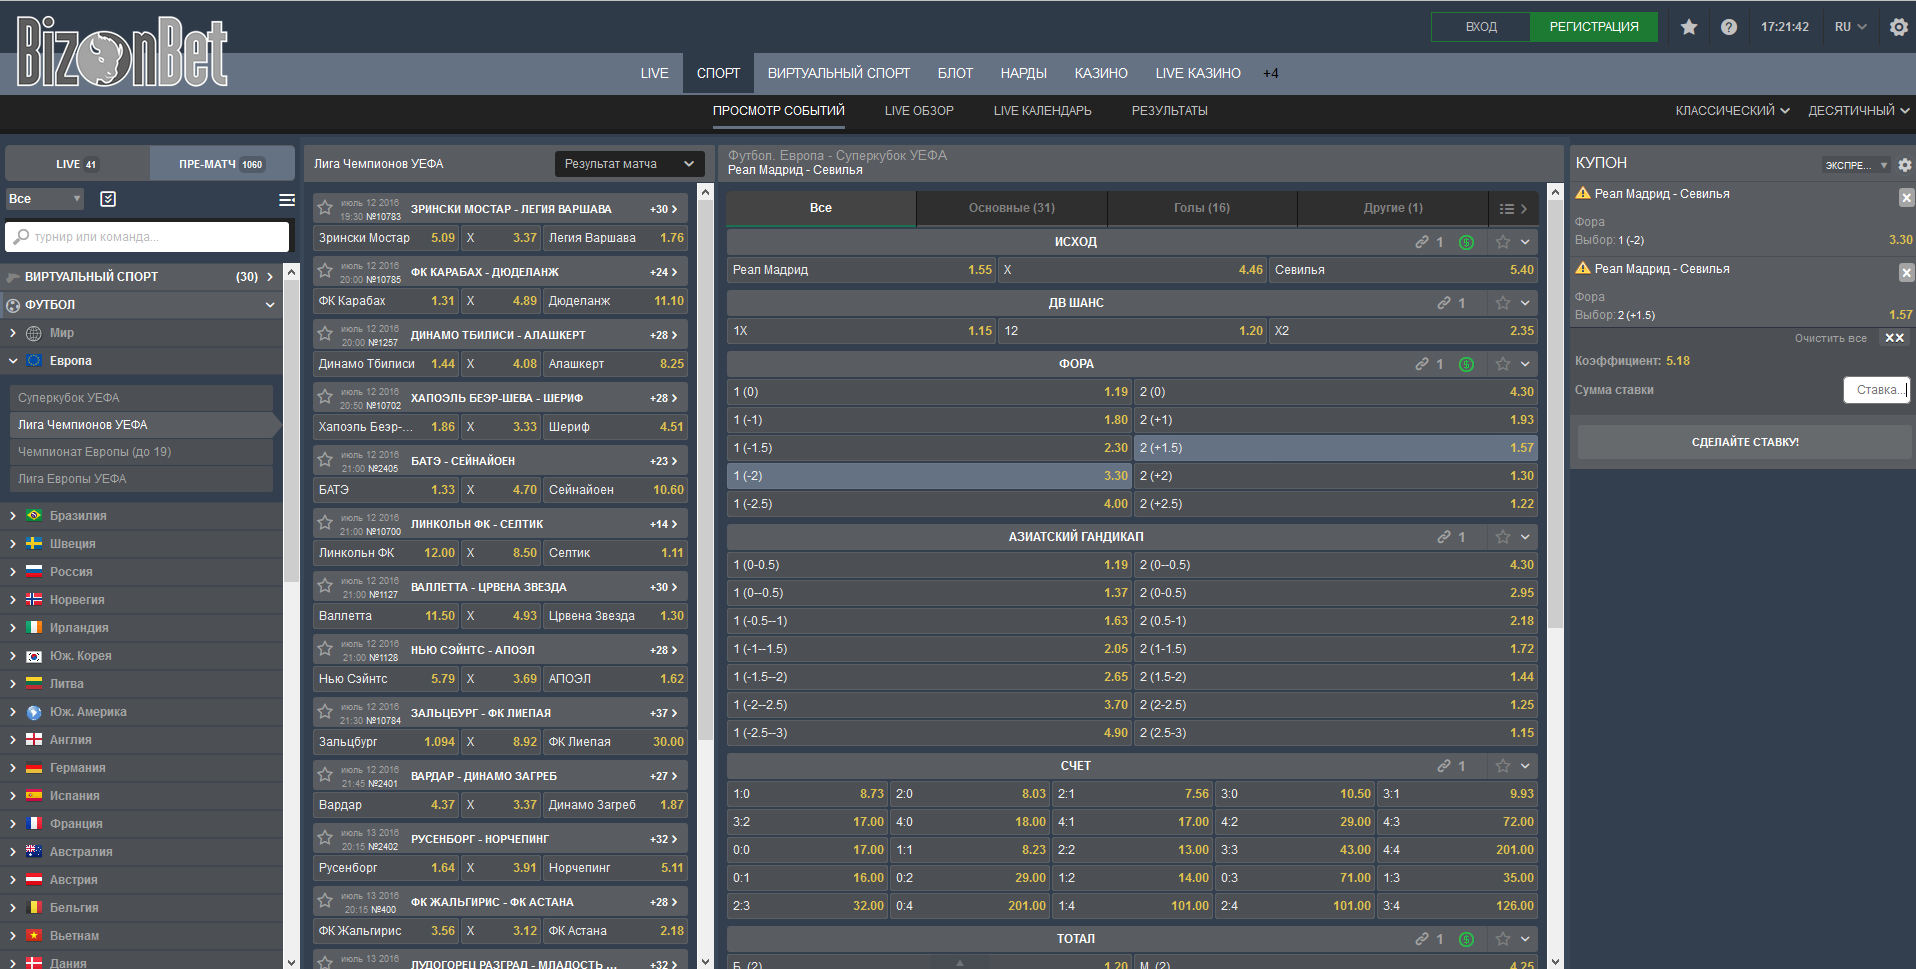
Task: Favorite Нью Сэйнтс - АПОЭЛ match
Action: 325,649
